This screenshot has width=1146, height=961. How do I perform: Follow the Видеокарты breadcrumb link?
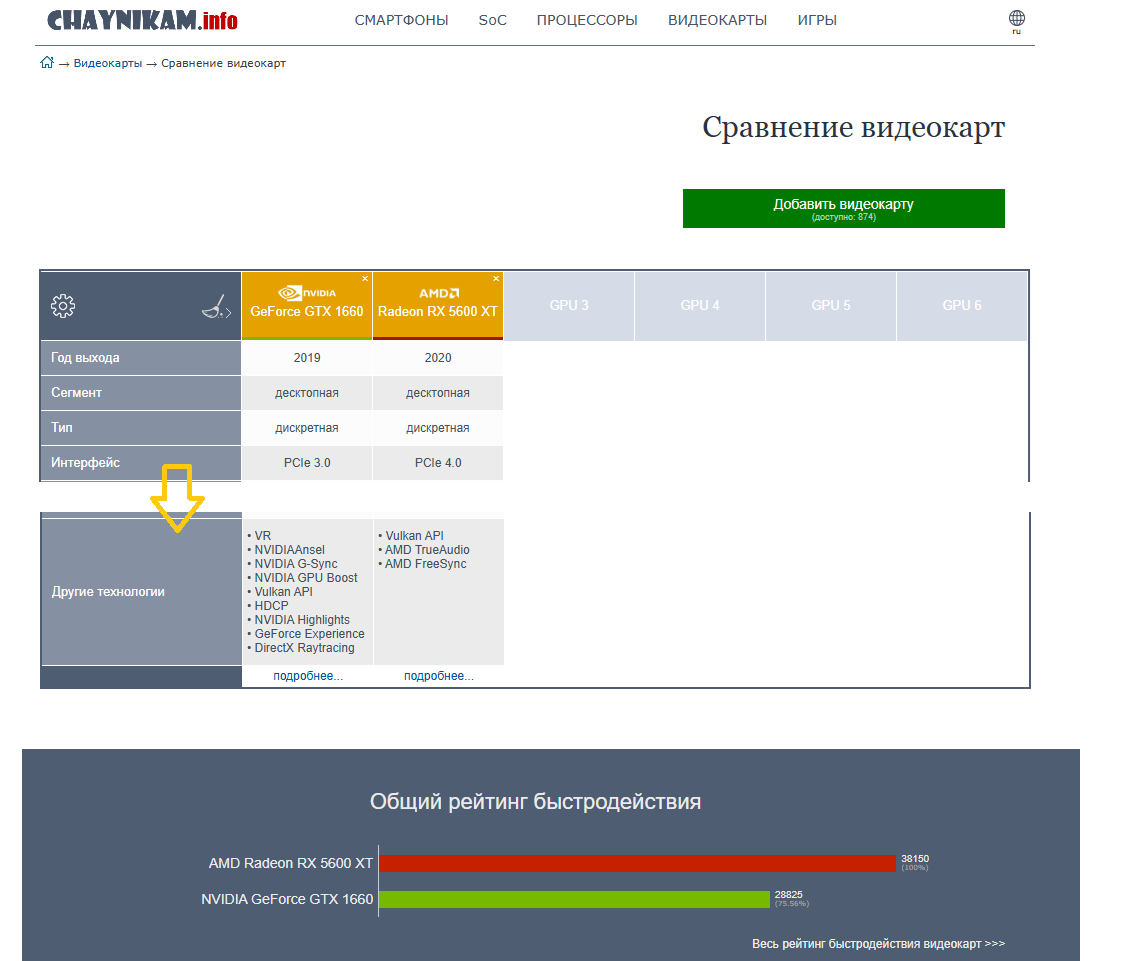pyautogui.click(x=107, y=63)
